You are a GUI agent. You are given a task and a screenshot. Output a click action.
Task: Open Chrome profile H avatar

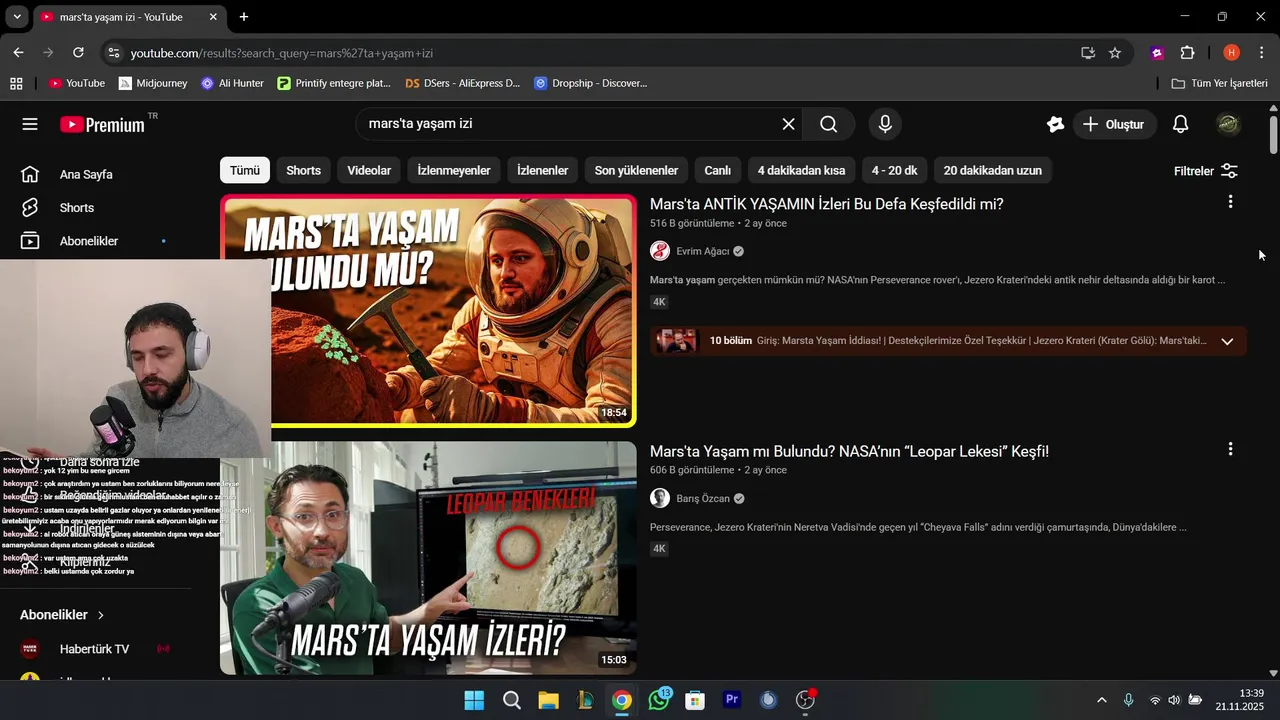tap(1231, 53)
